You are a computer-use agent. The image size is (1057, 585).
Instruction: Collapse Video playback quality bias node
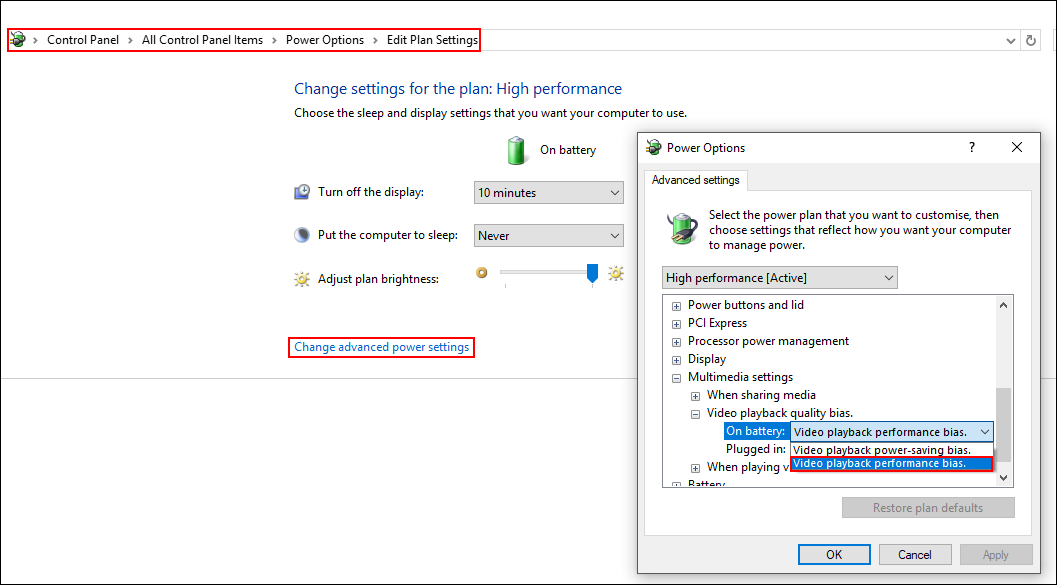point(695,414)
